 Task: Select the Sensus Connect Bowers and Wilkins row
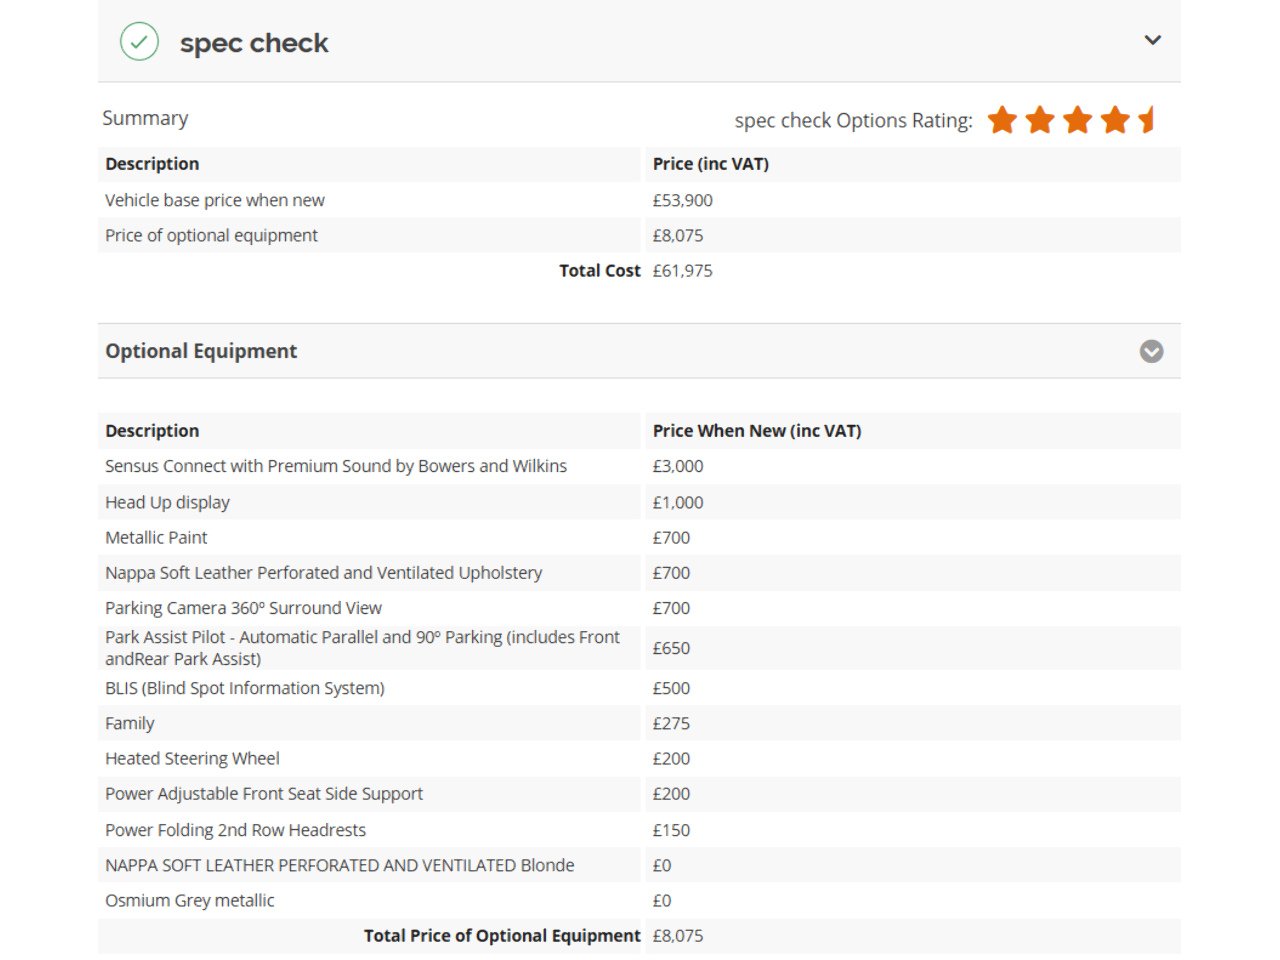point(639,466)
